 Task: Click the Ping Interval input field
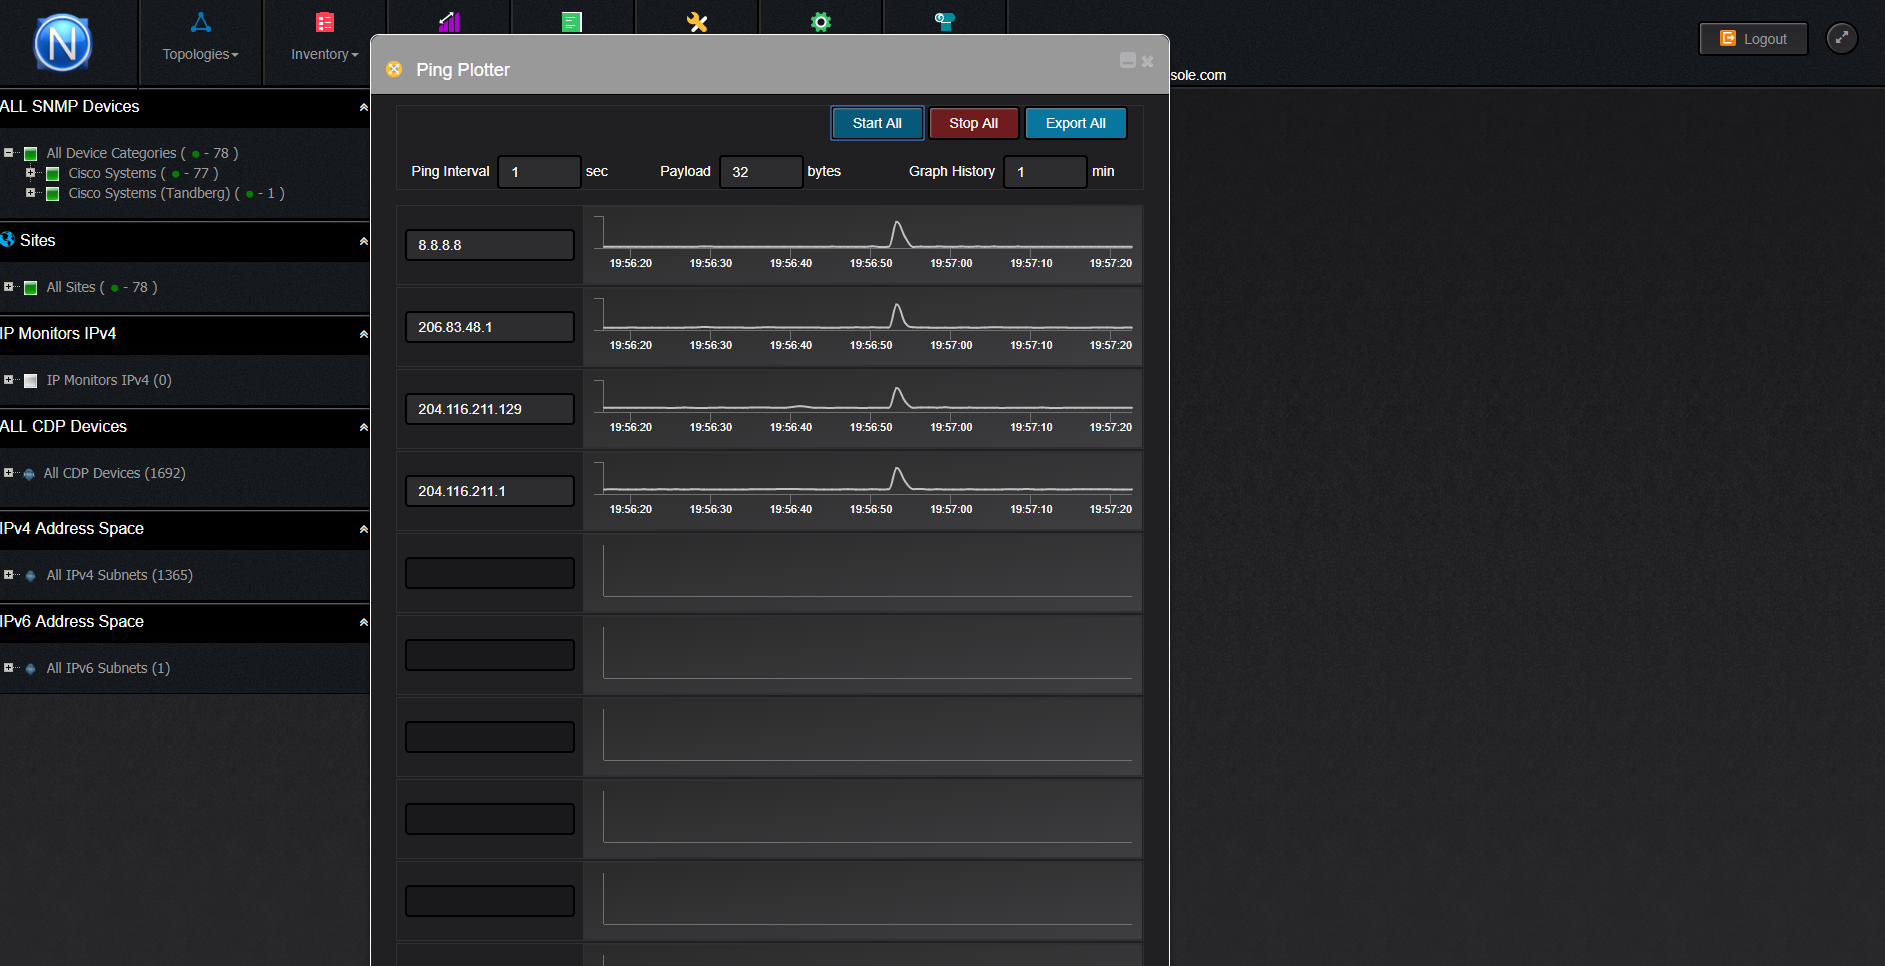point(539,172)
